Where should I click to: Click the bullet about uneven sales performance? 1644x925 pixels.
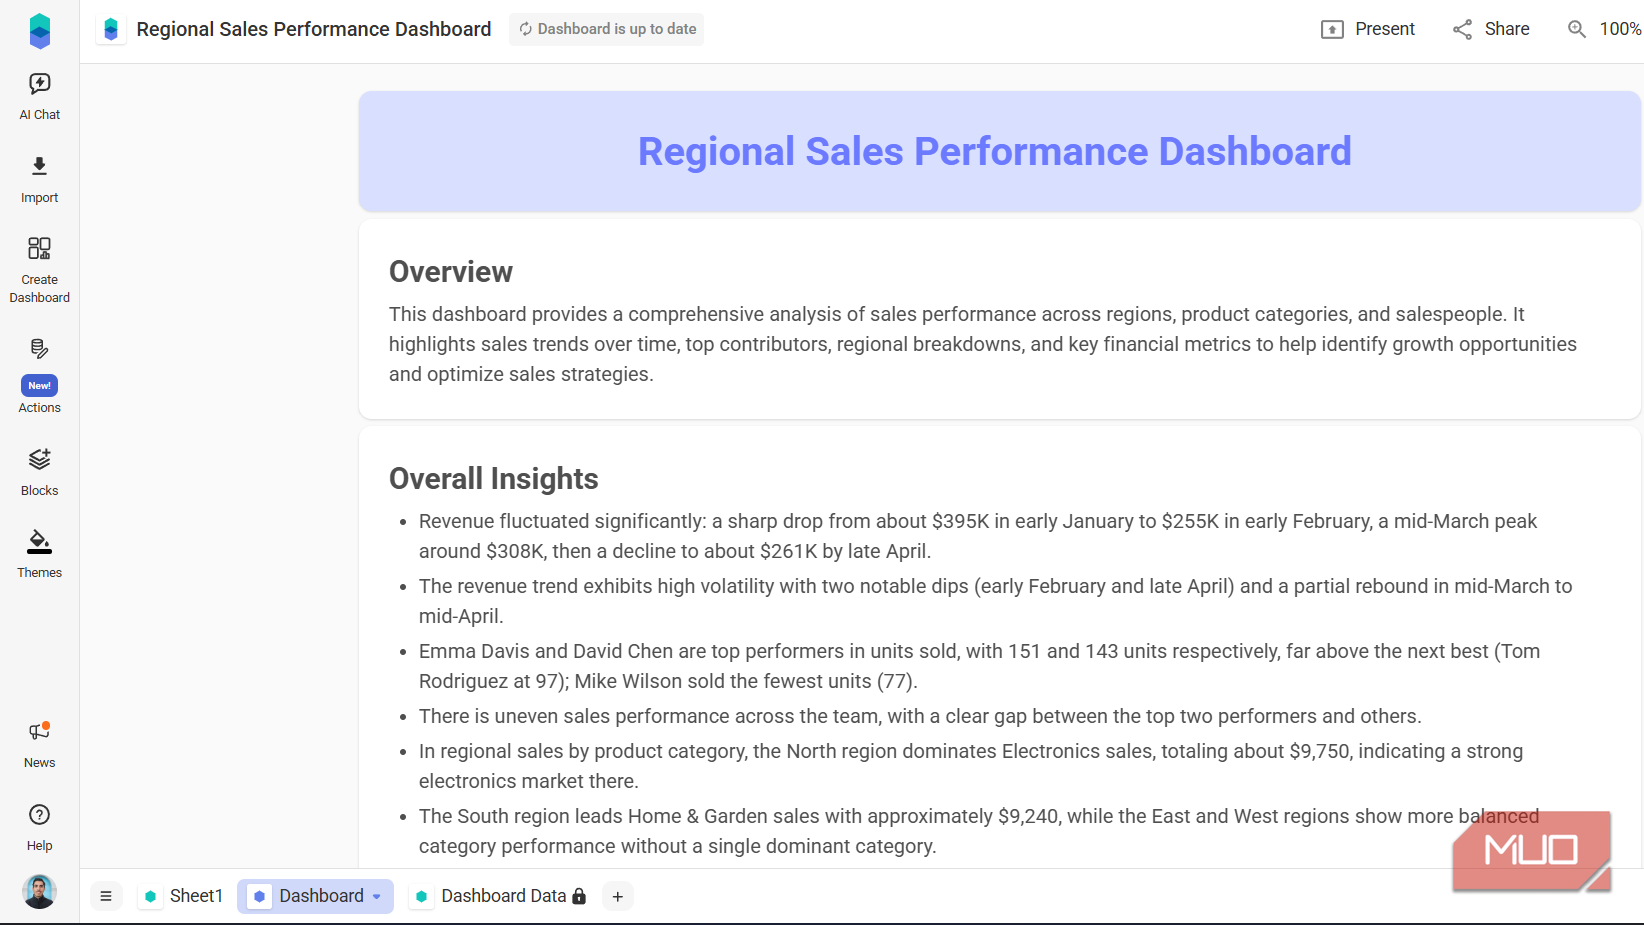click(920, 716)
